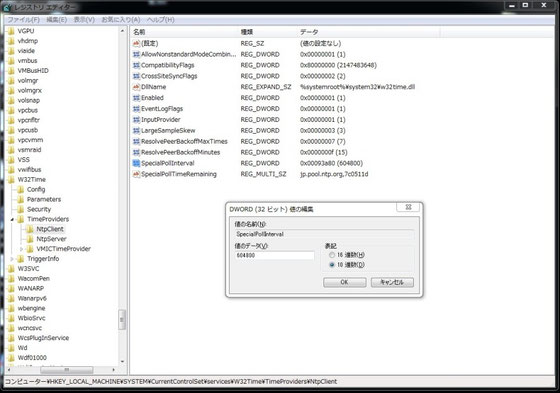Viewport: 560px width, 393px height.
Task: Select the VSS tree item
Action: pos(24,160)
